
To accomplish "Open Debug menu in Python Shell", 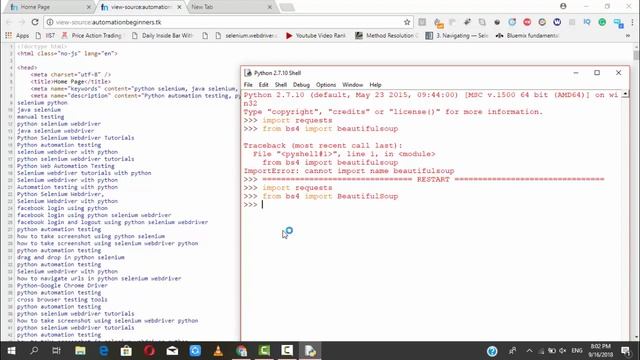I will point(301,85).
